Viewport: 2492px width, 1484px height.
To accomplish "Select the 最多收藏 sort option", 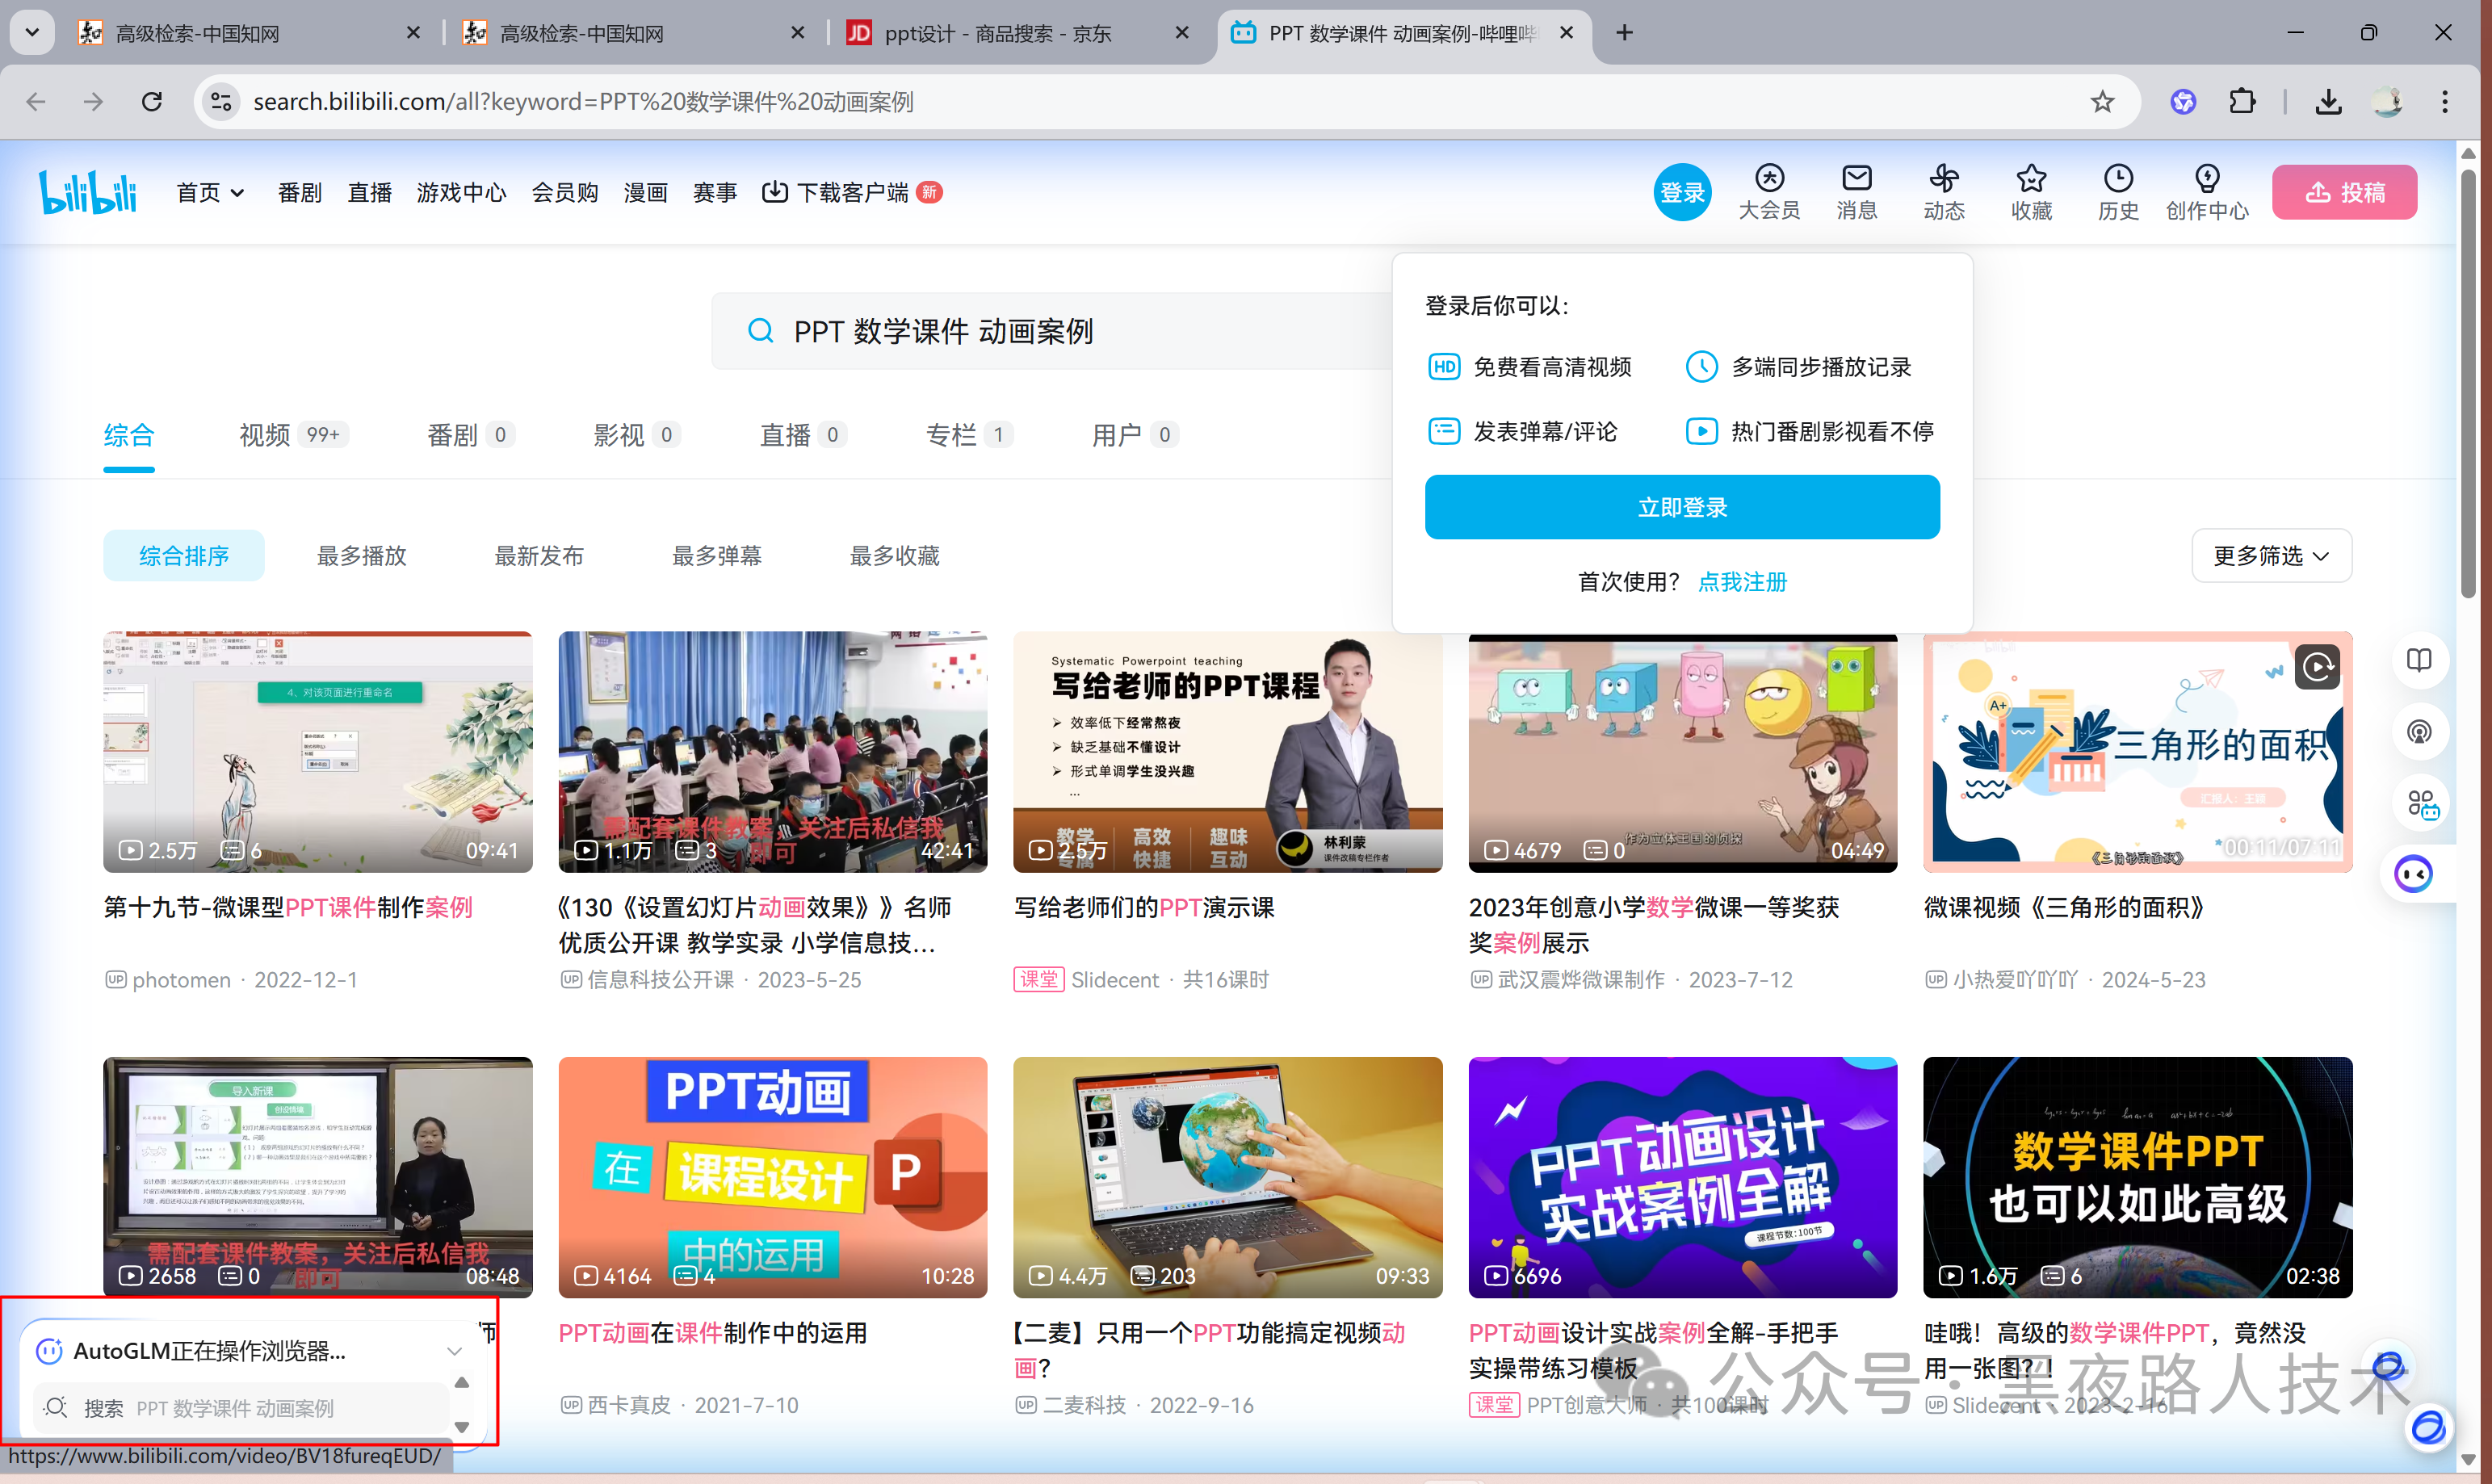I will pos(894,556).
